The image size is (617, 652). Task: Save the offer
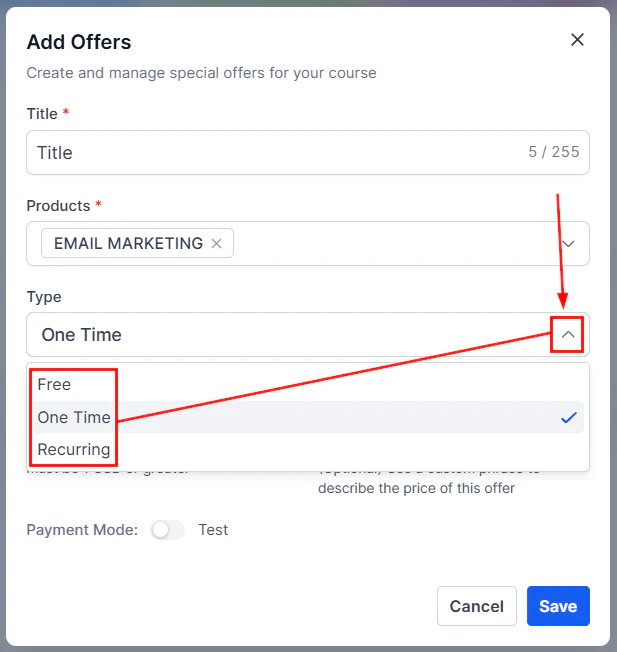558,606
